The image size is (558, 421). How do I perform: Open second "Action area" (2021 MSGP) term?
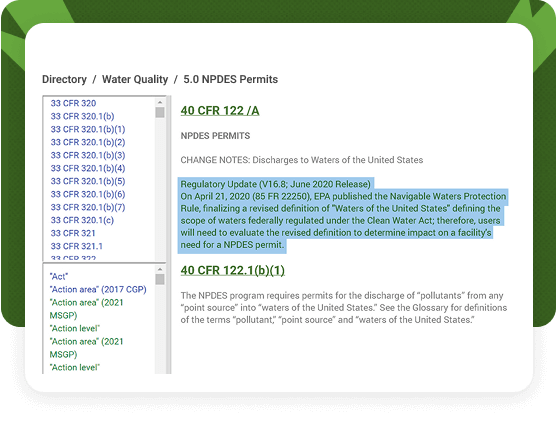coord(86,348)
